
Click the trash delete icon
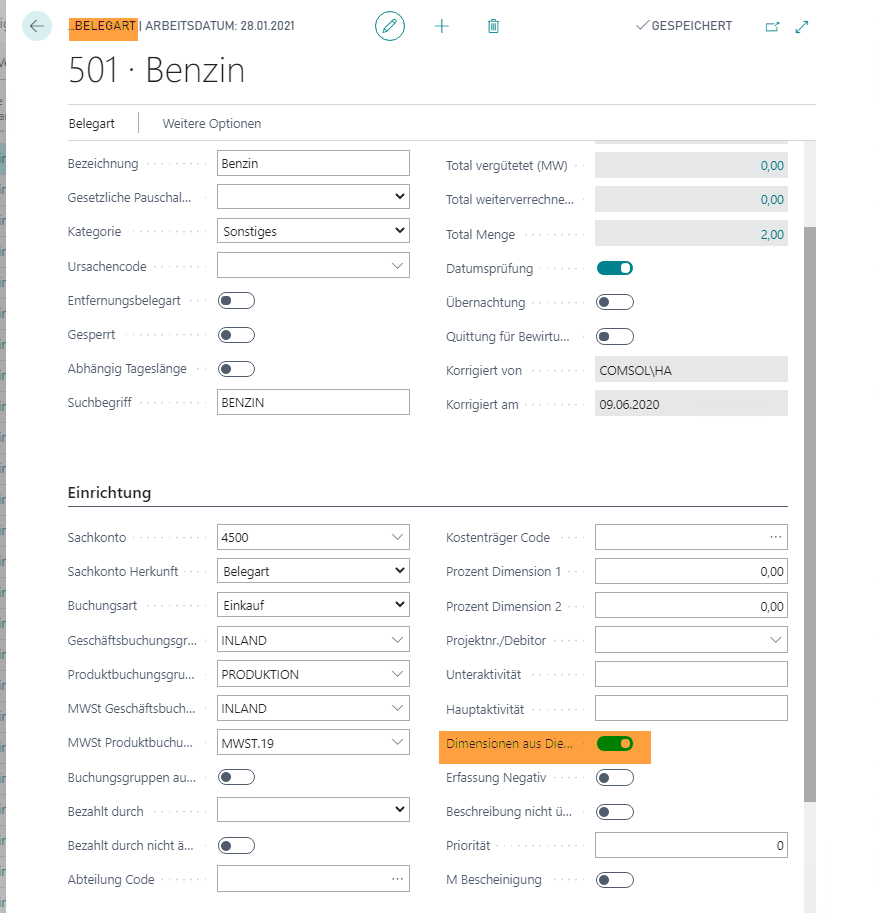point(493,26)
